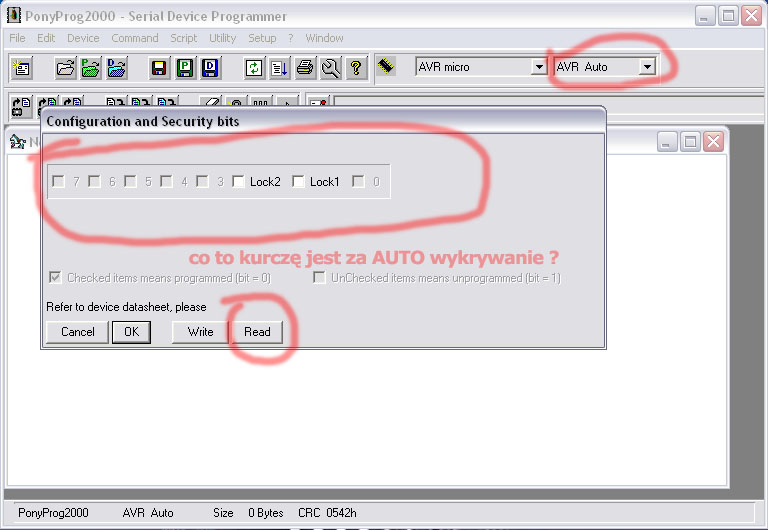Toggle checkbox for bit 5
Image resolution: width=768 pixels, height=530 pixels.
(x=130, y=182)
